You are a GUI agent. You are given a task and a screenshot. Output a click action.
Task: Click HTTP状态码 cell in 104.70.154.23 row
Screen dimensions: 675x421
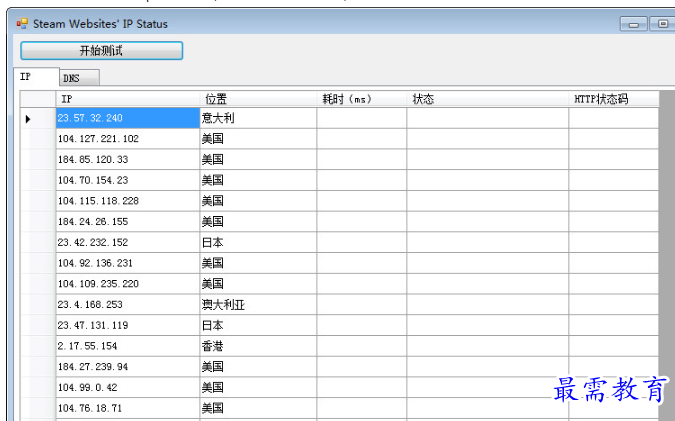tap(614, 180)
